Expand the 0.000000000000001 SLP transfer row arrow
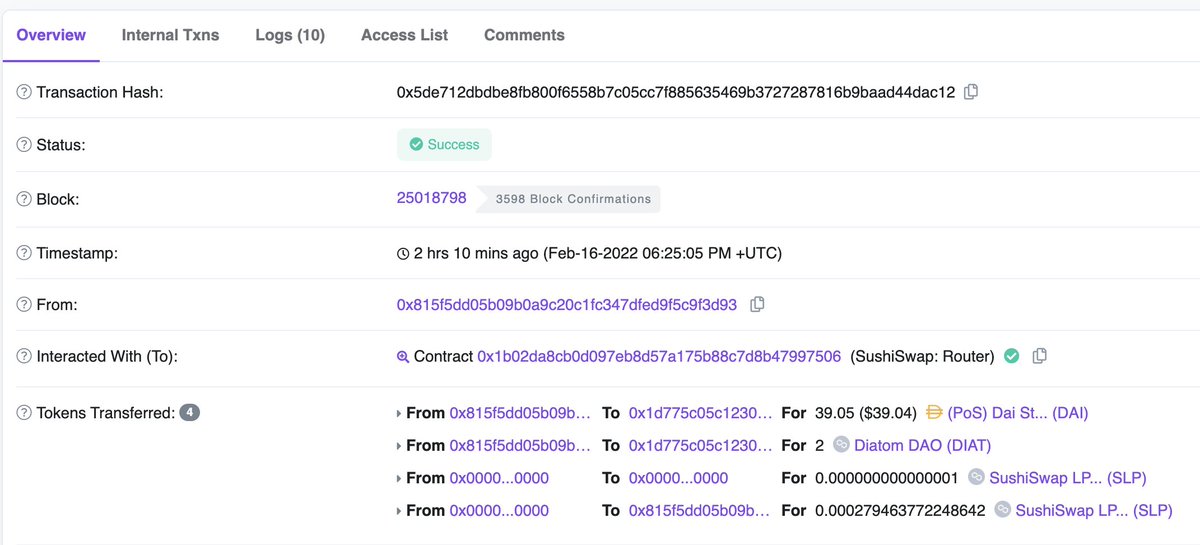Viewport: 1200px width, 545px height. click(400, 479)
